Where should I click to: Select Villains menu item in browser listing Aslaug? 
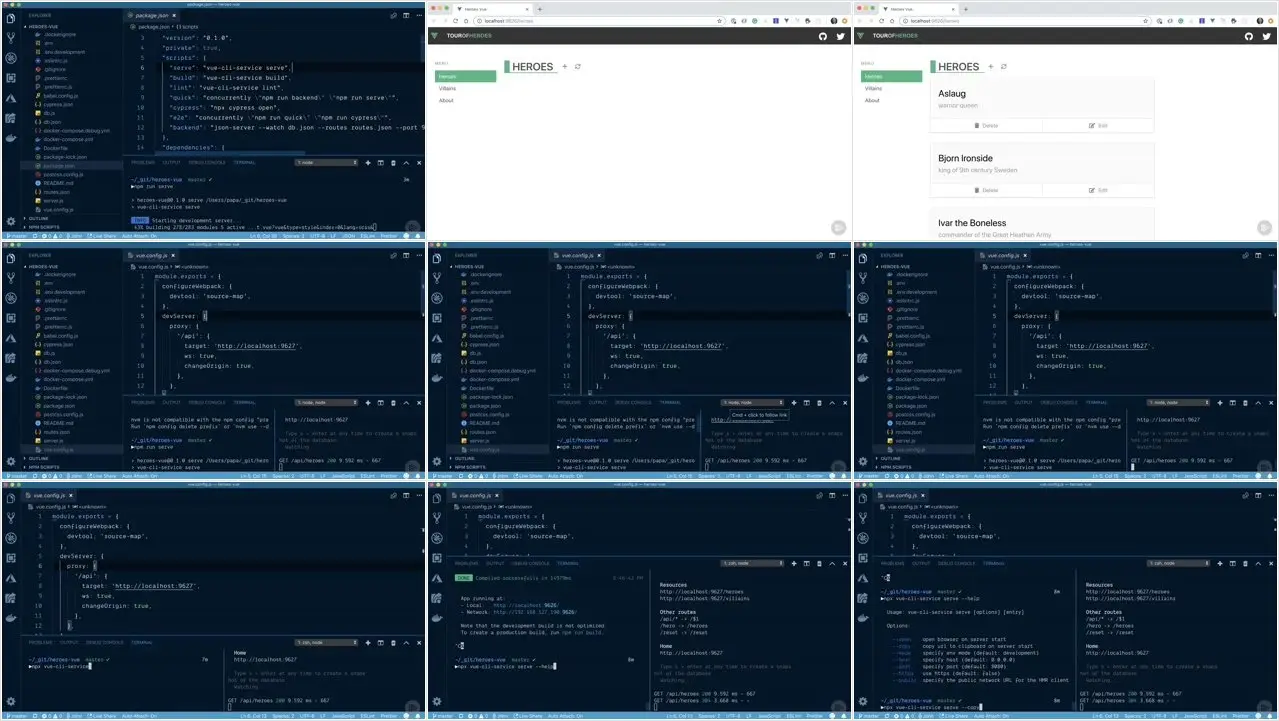pyautogui.click(x=875, y=88)
